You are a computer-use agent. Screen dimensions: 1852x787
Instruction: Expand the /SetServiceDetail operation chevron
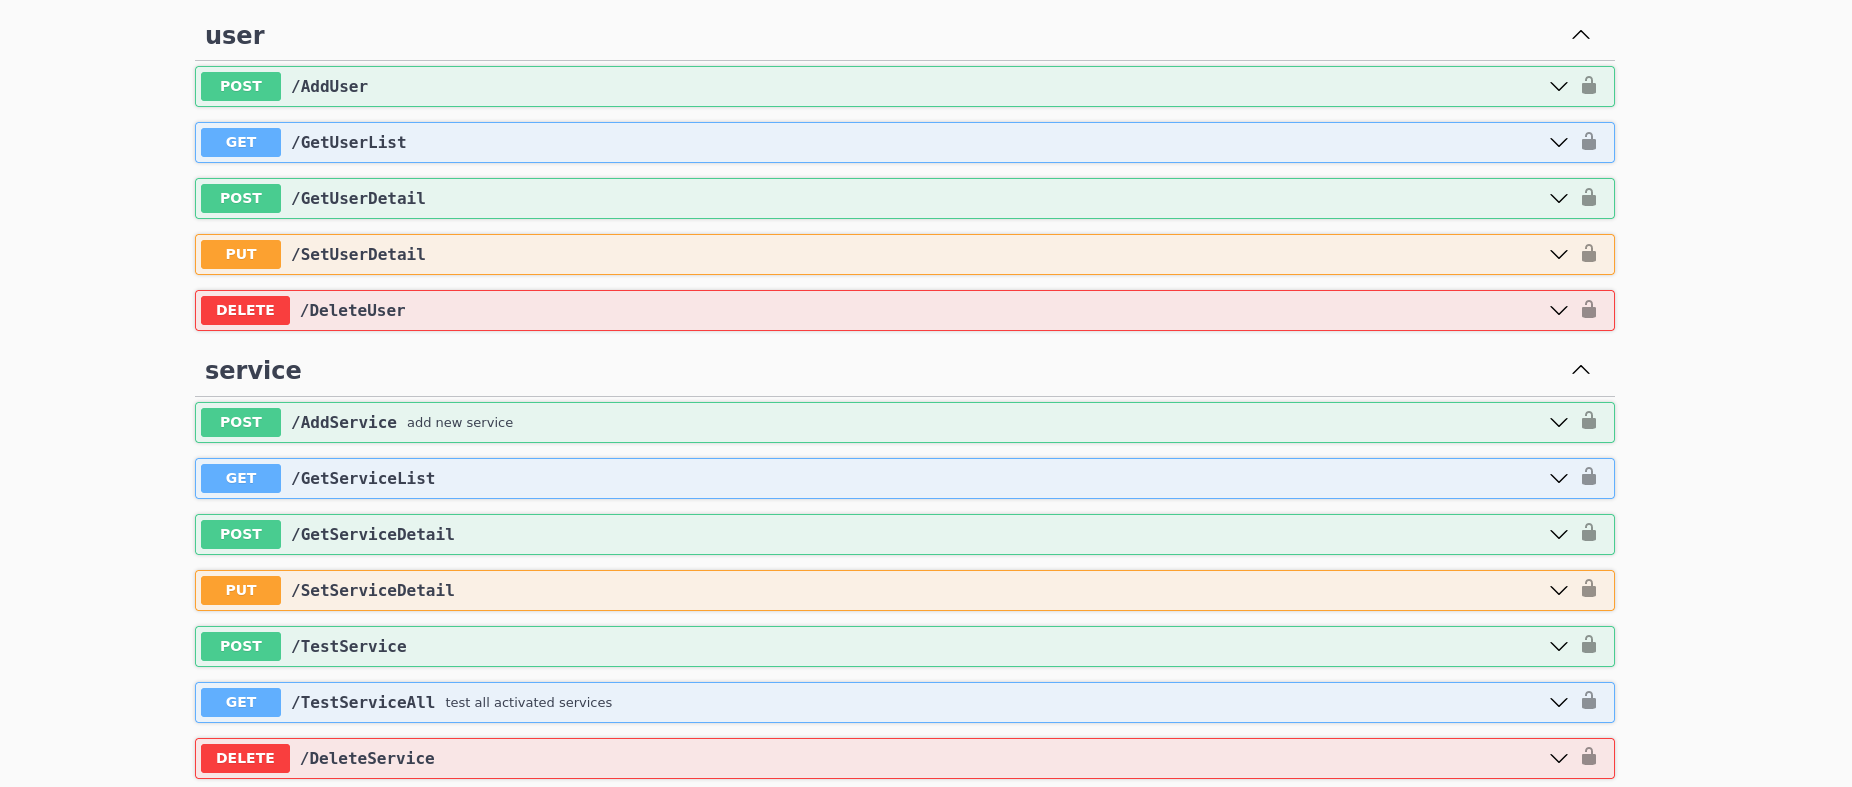coord(1559,591)
